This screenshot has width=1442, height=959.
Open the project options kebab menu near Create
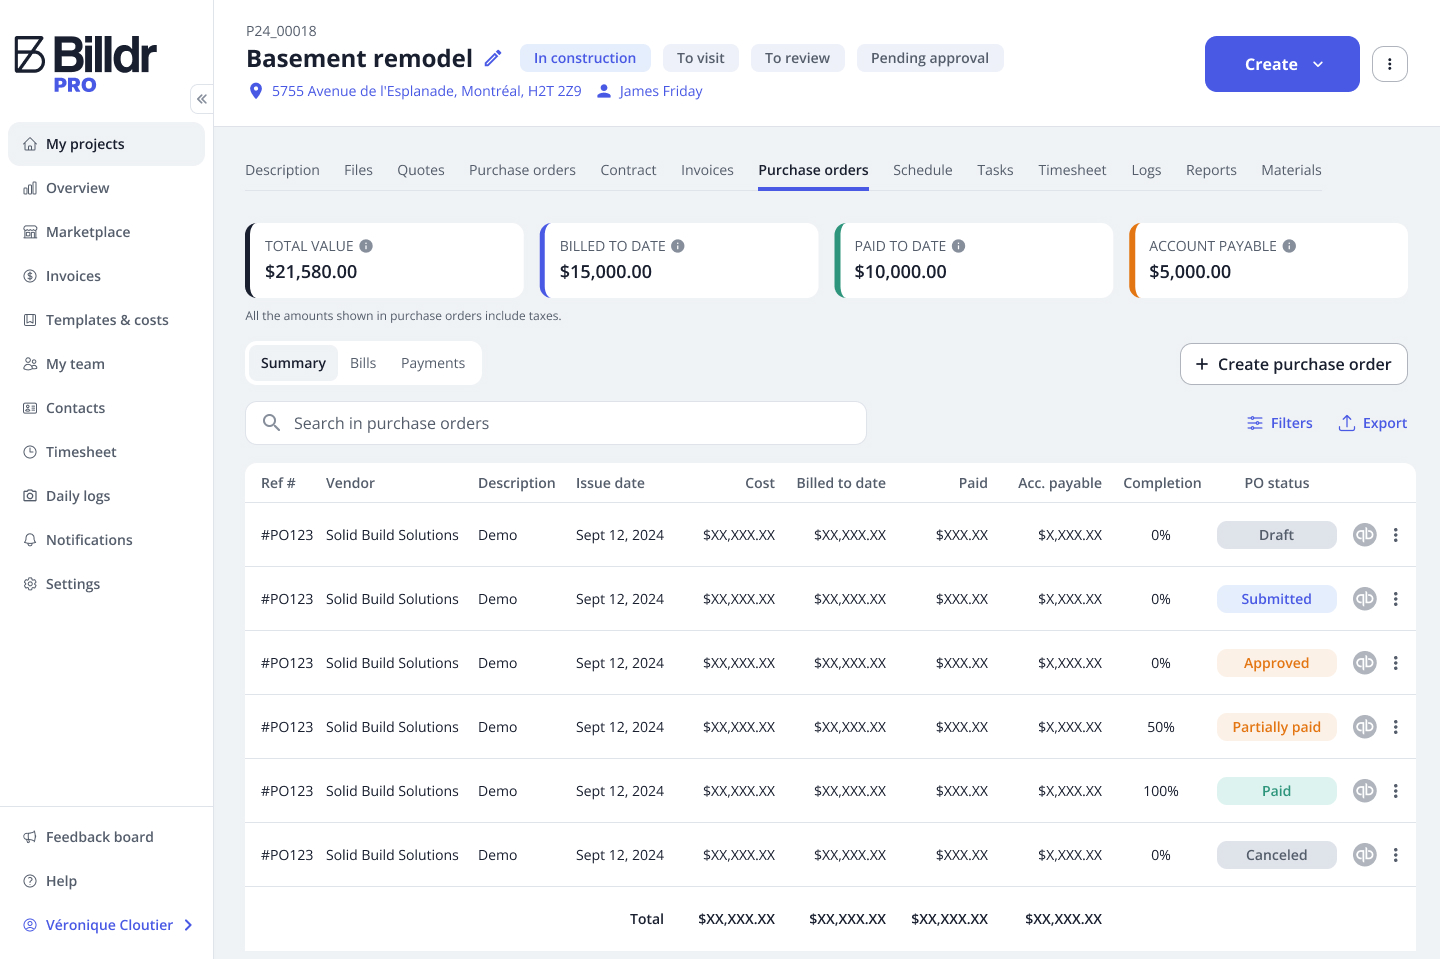coord(1389,64)
